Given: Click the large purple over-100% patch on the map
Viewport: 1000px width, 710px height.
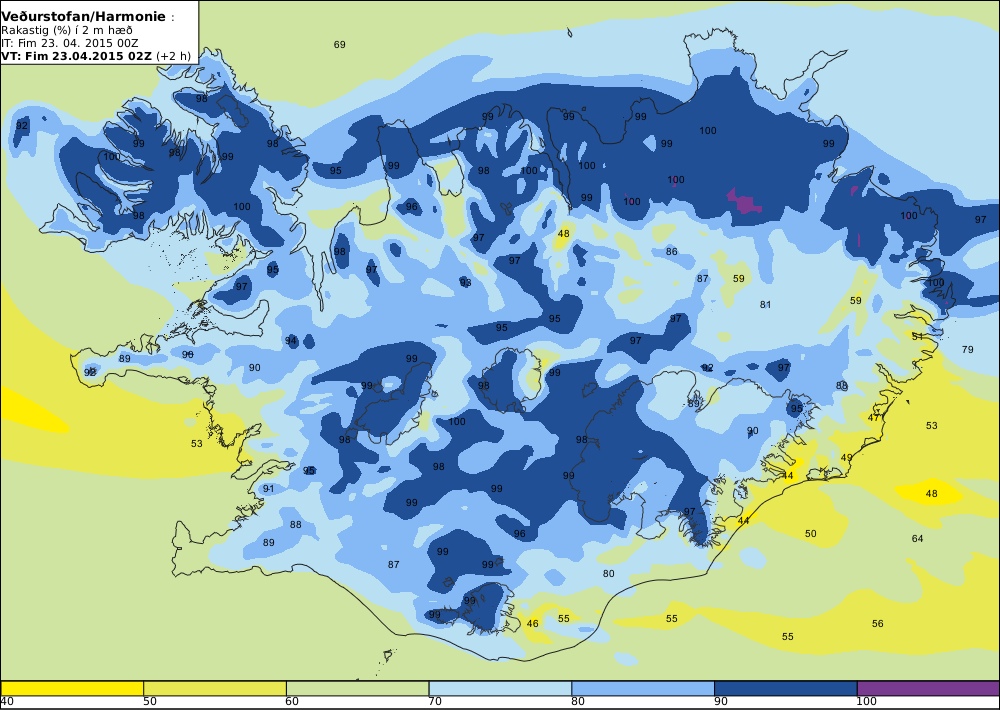Looking at the screenshot, I should (744, 202).
